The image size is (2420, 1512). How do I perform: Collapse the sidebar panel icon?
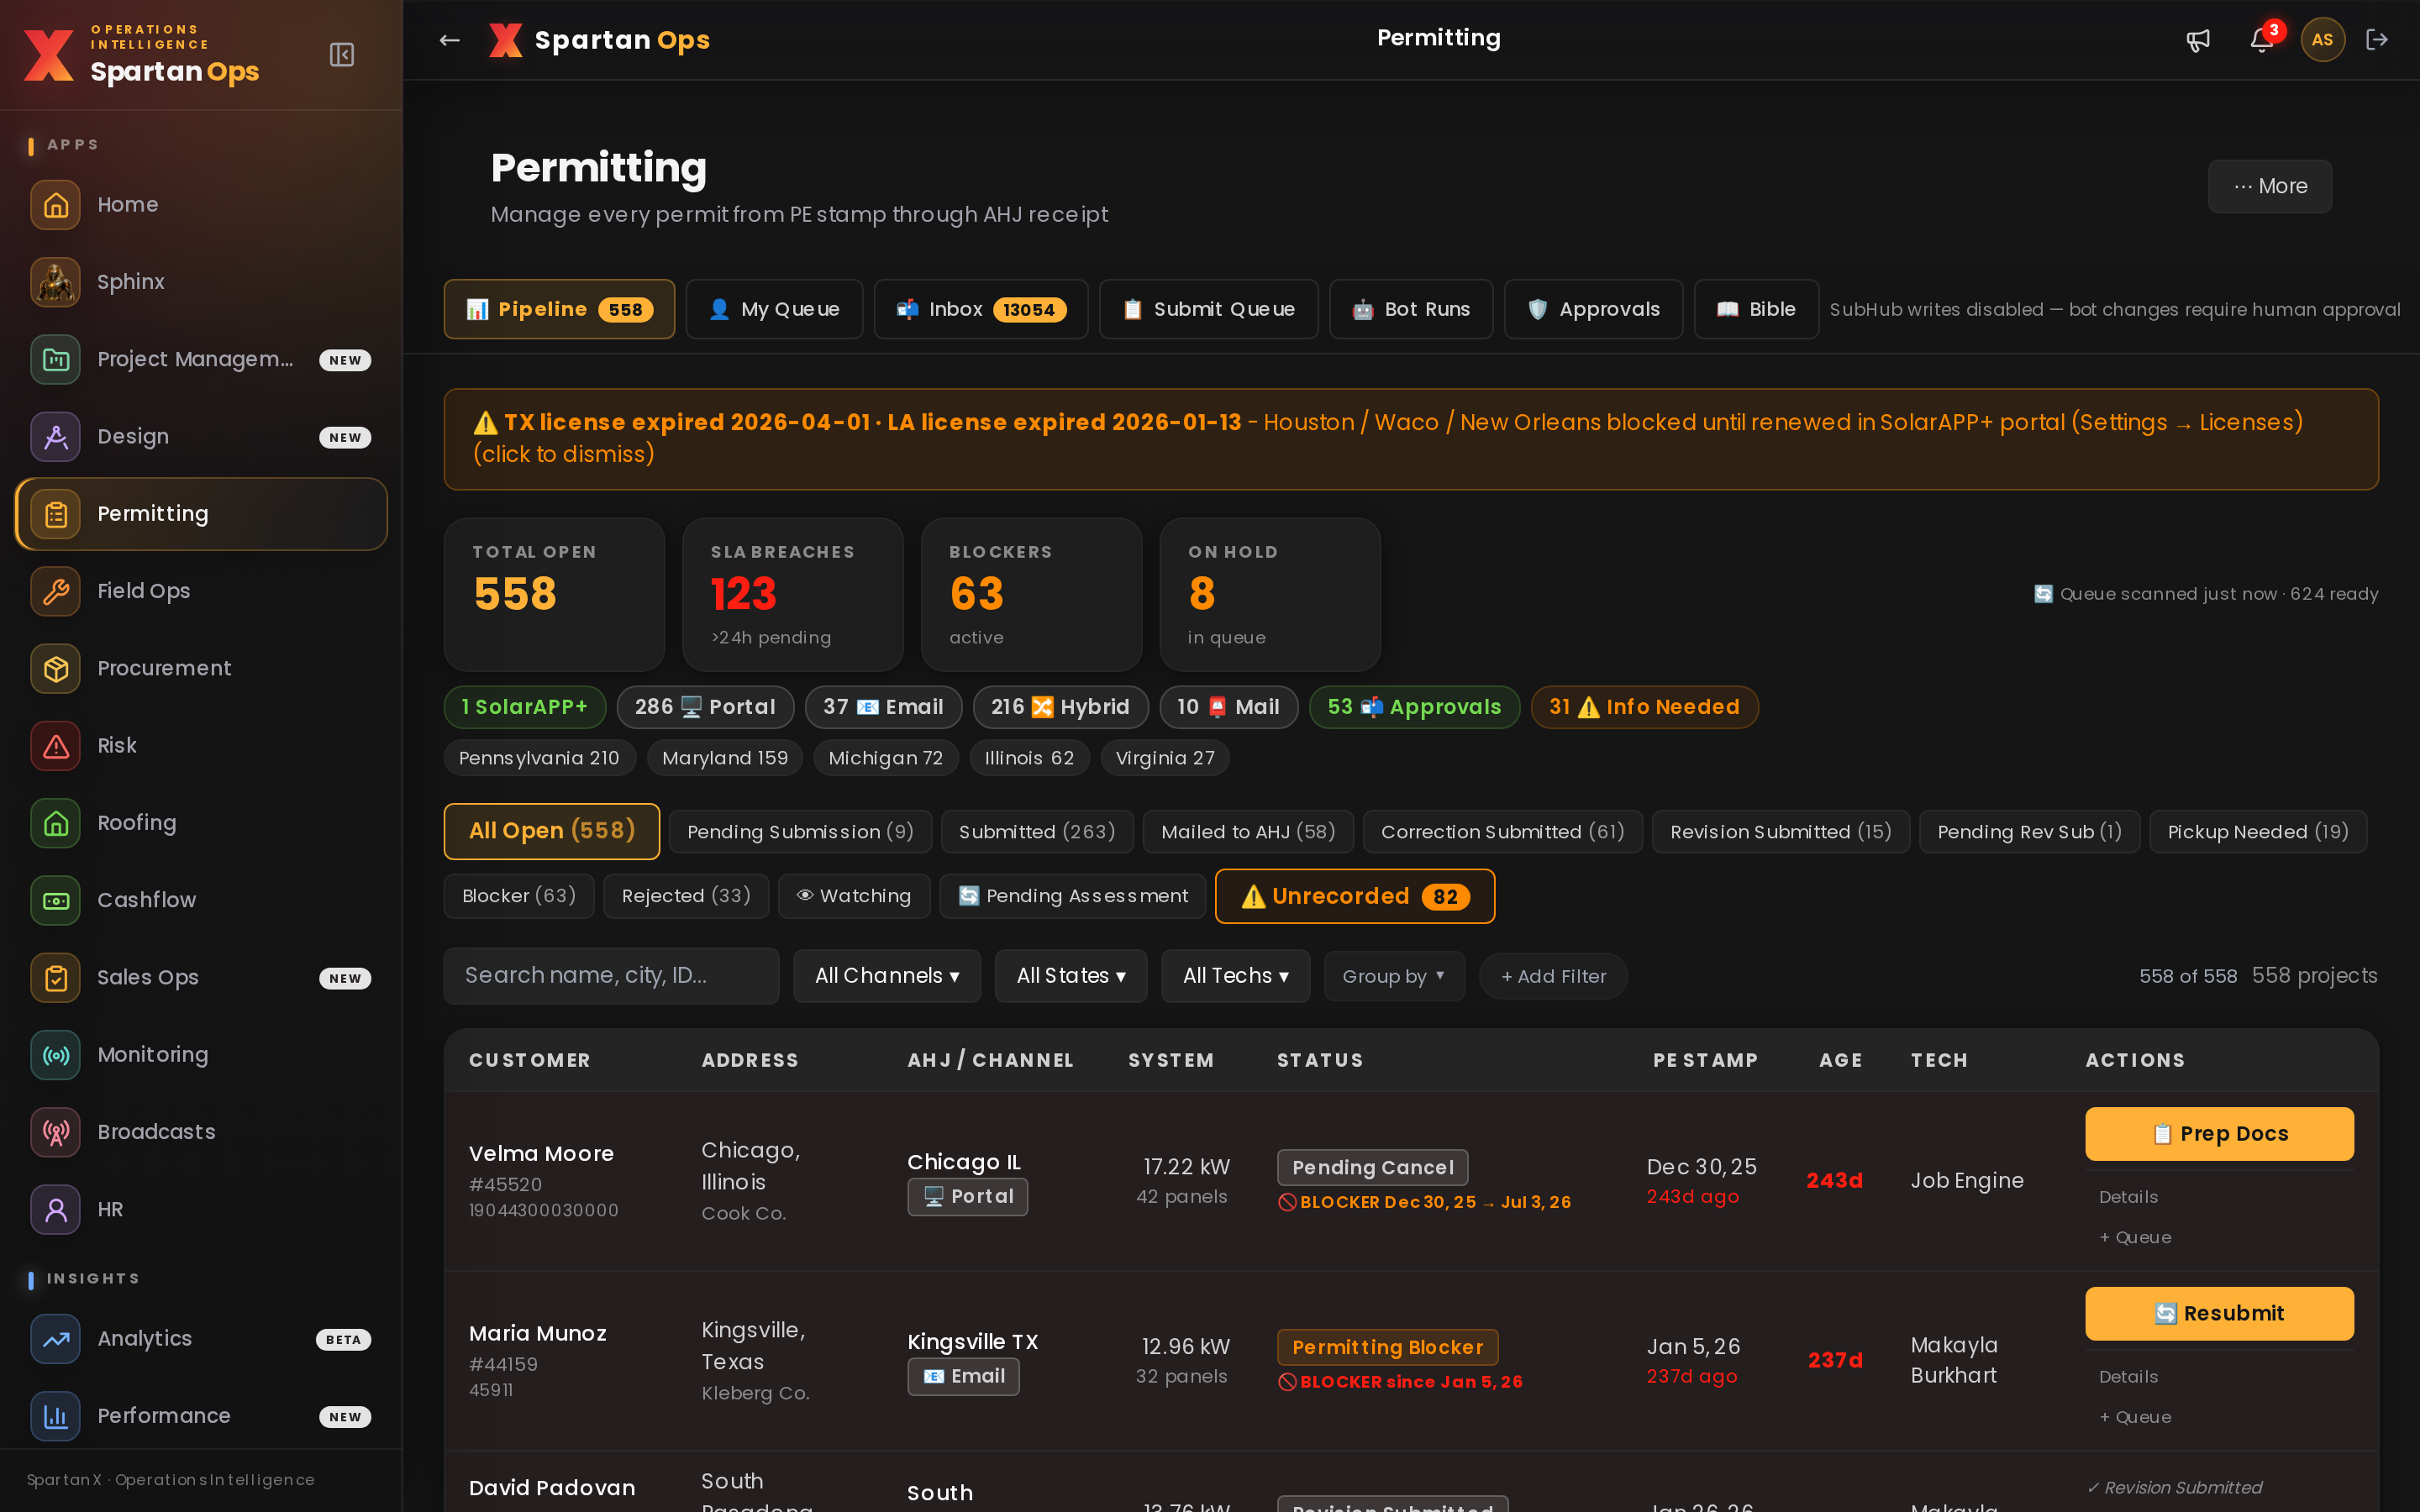pyautogui.click(x=342, y=55)
